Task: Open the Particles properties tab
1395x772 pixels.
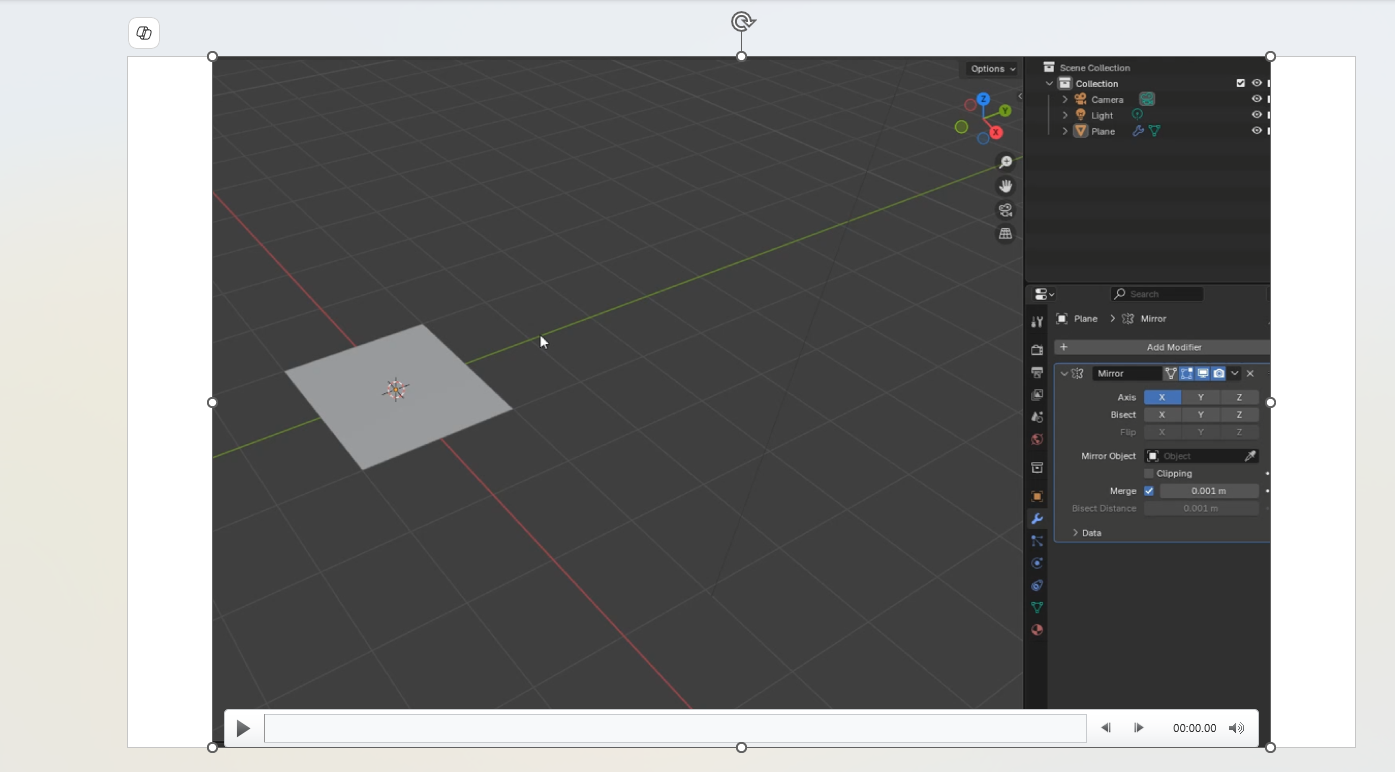Action: (x=1037, y=541)
